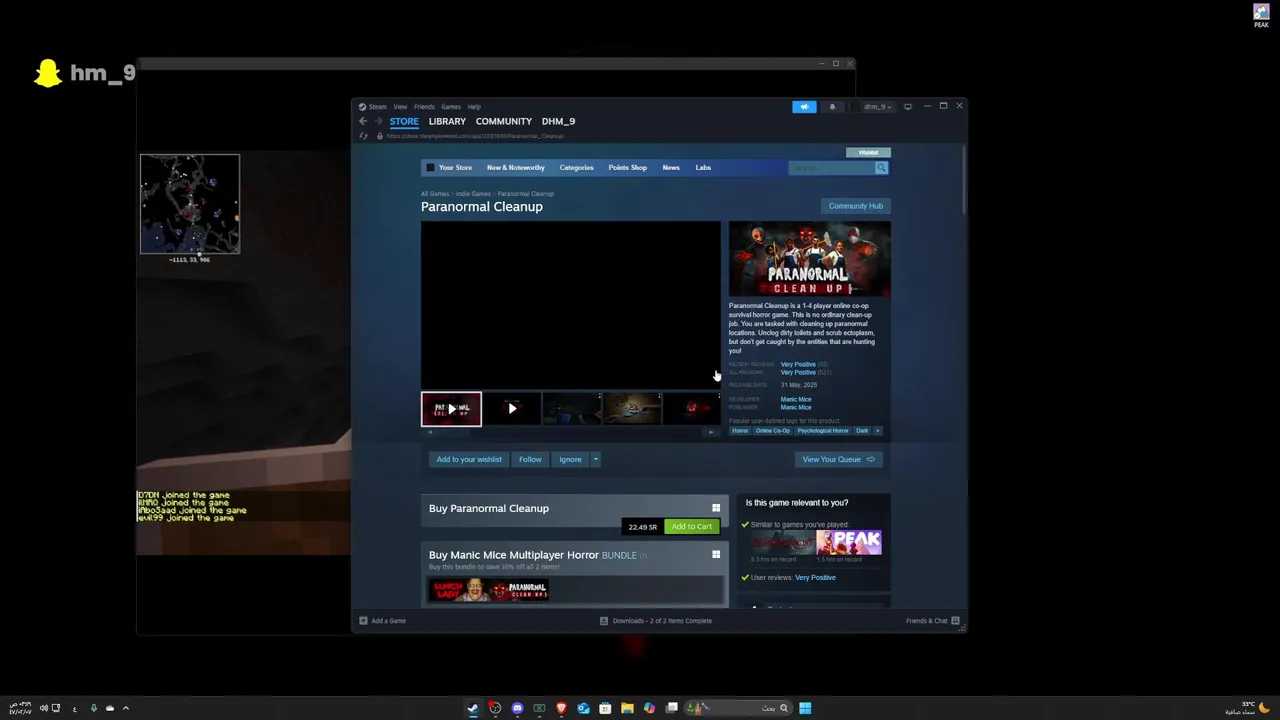Image resolution: width=1280 pixels, height=720 pixels.
Task: Click the Add to Cart button
Action: [x=691, y=526]
